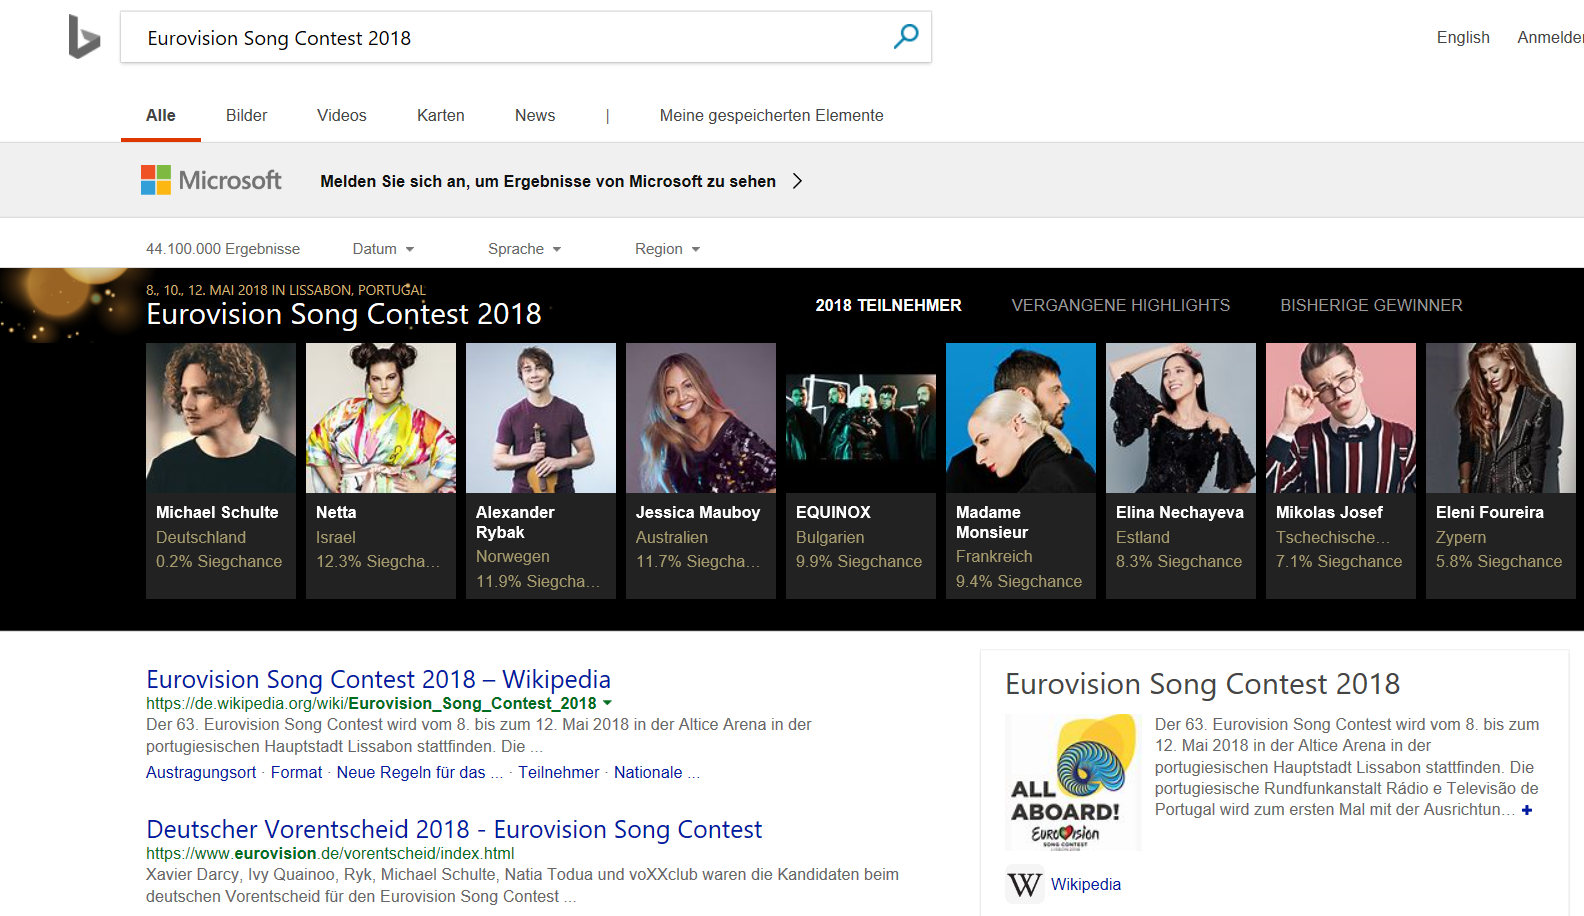Screen dimensions: 1584x916
Task: Open the Sprache filter dropdown
Action: tap(524, 249)
